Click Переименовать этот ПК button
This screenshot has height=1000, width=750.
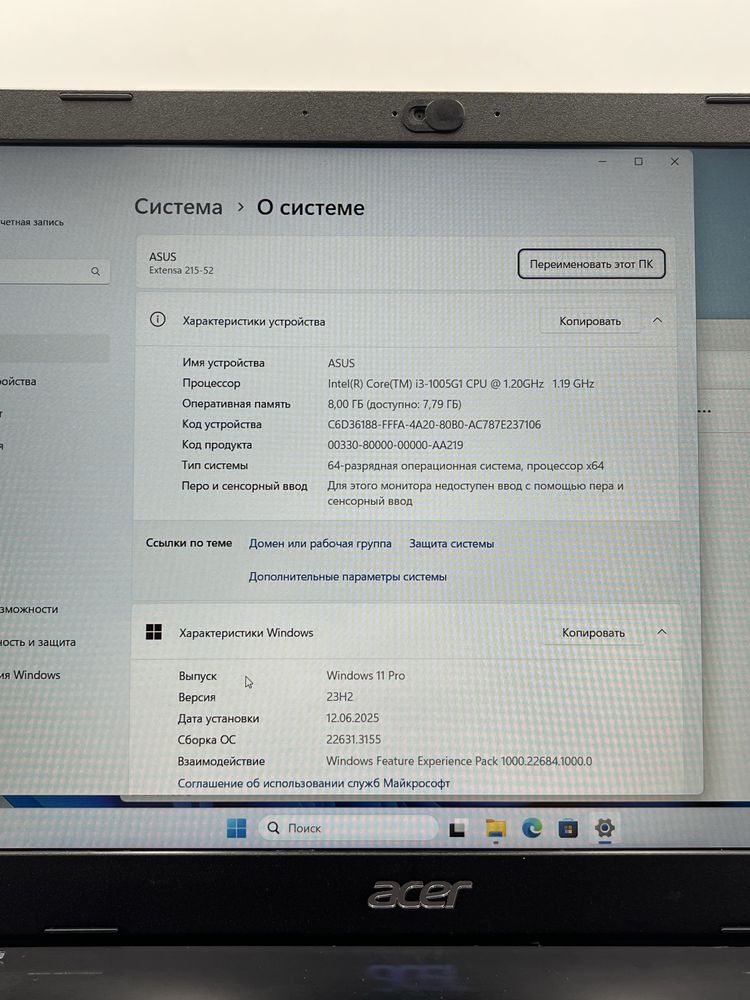[591, 264]
